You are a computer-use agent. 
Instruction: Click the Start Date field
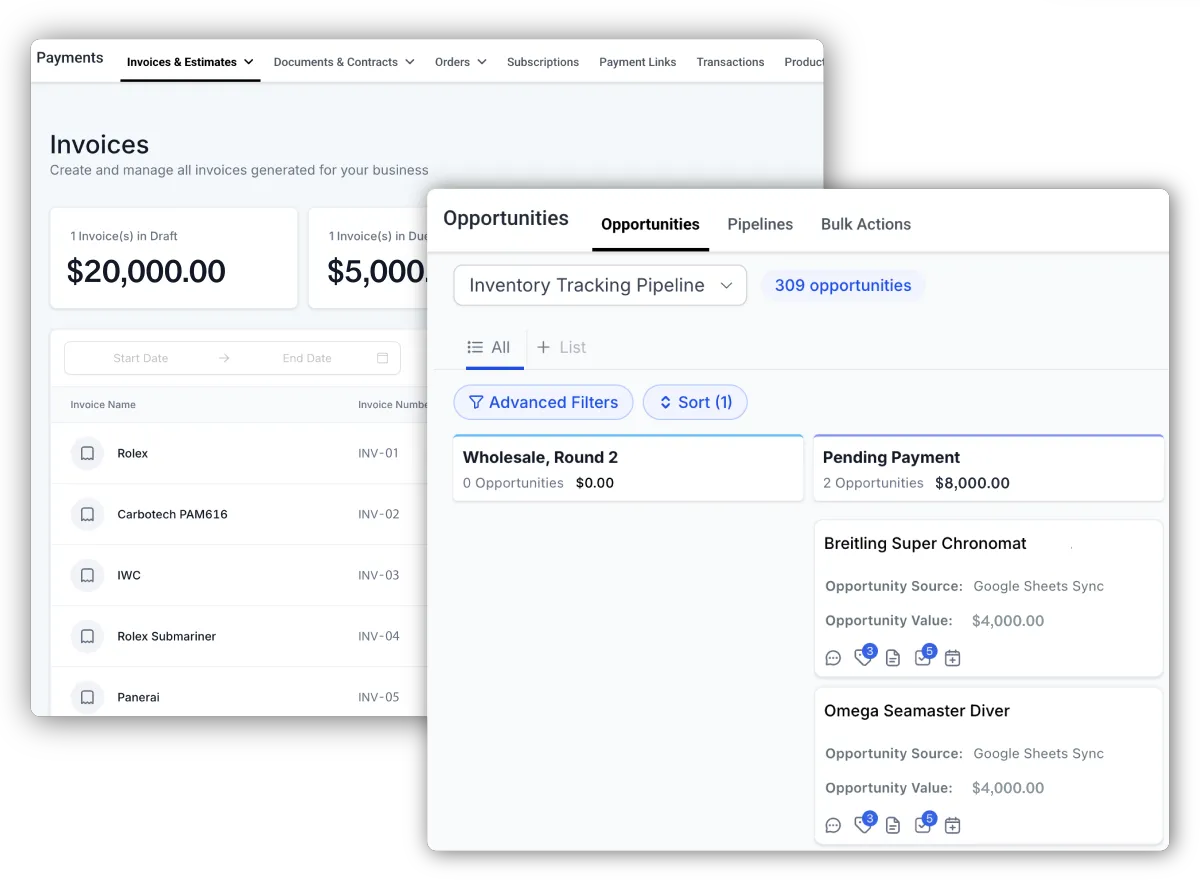[141, 358]
